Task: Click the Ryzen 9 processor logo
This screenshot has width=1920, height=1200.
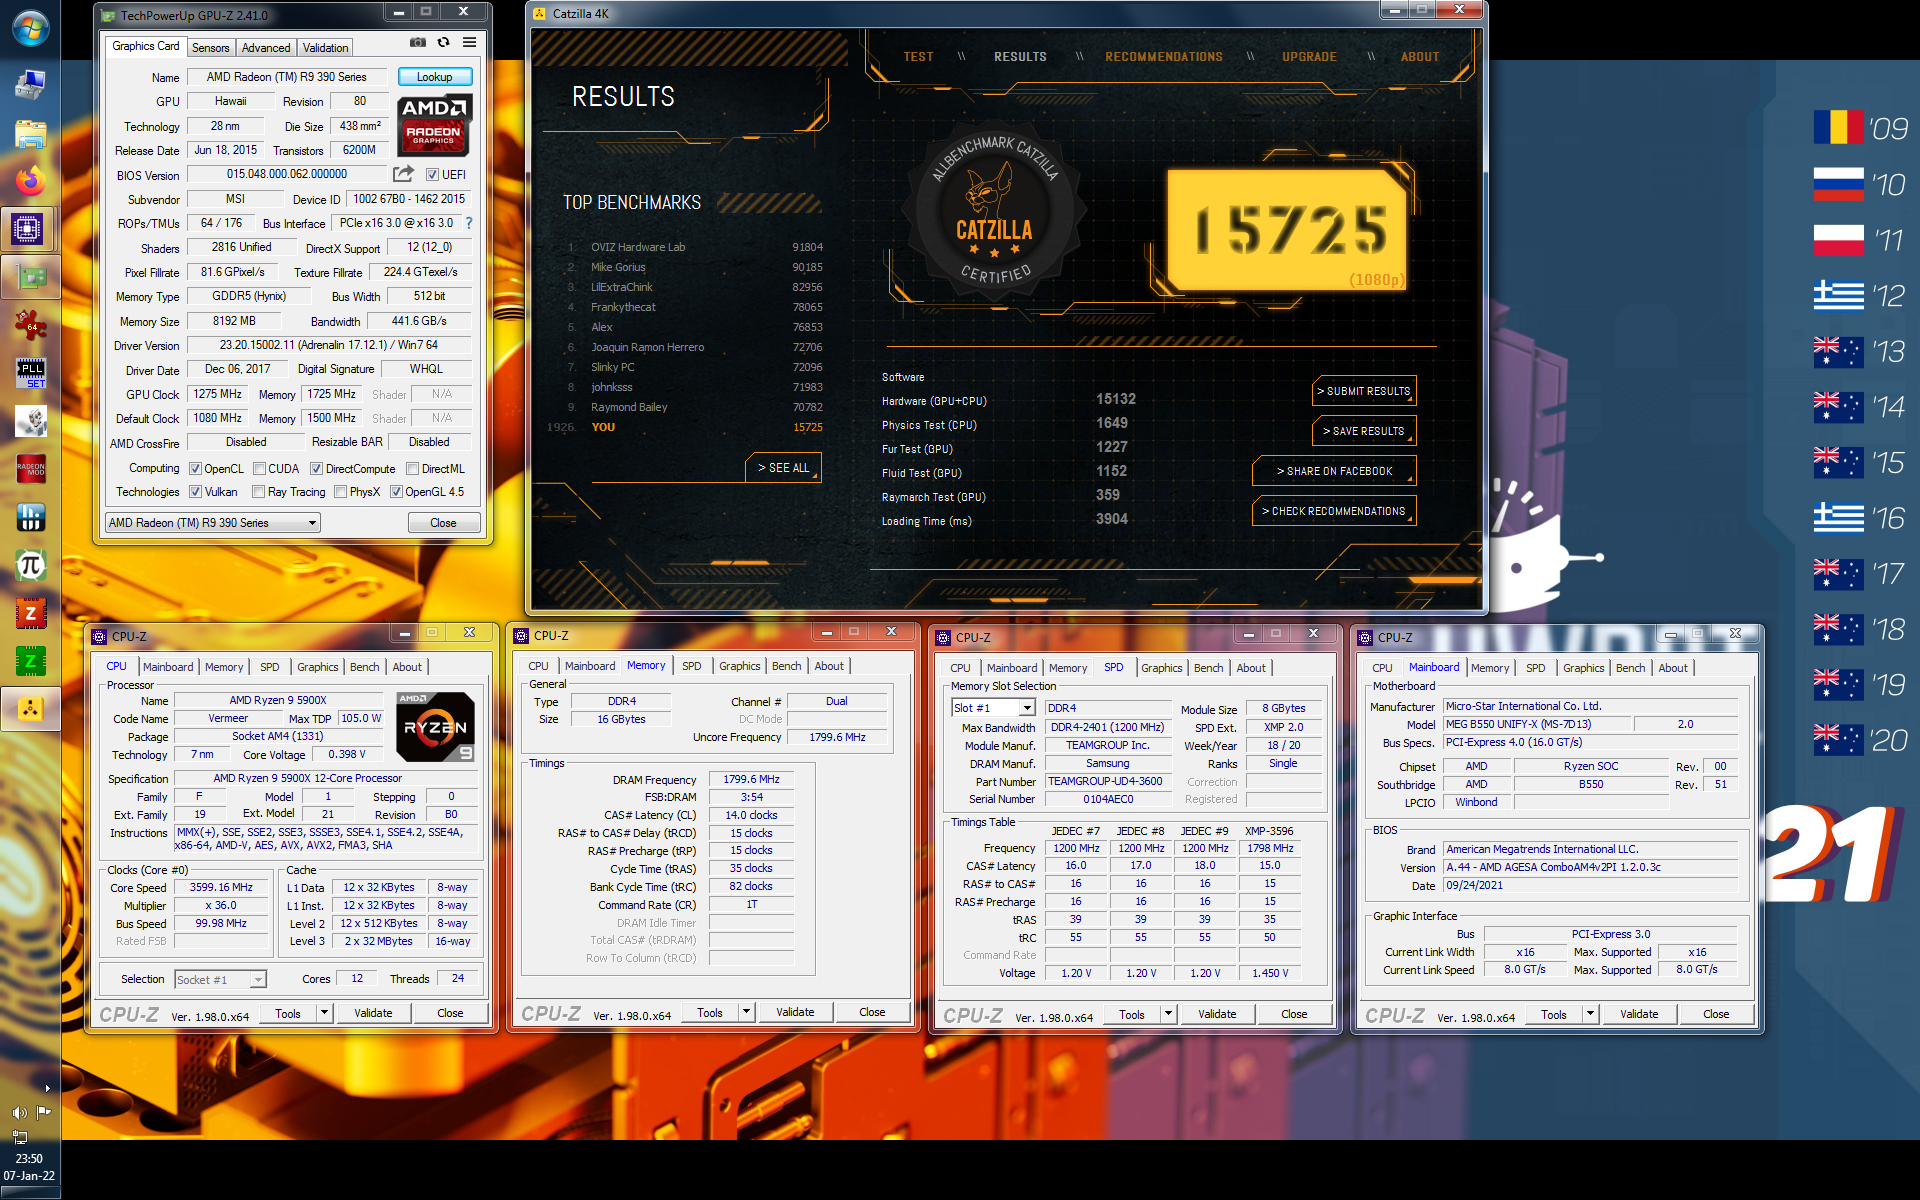Action: pos(435,727)
